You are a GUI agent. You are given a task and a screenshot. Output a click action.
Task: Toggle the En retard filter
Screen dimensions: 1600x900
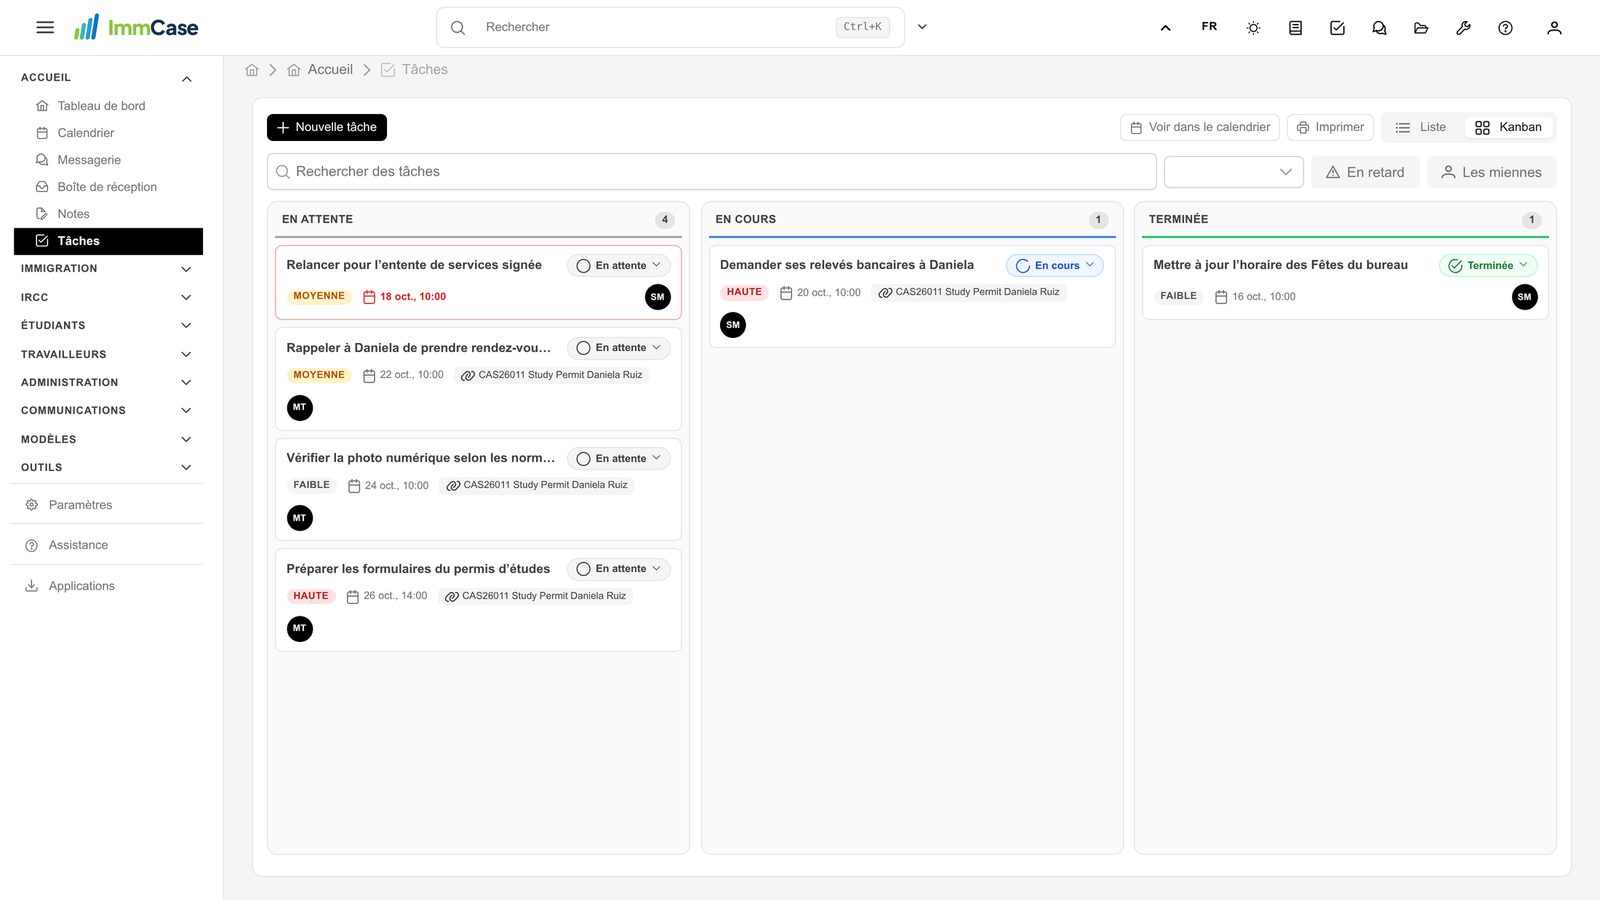click(1365, 172)
